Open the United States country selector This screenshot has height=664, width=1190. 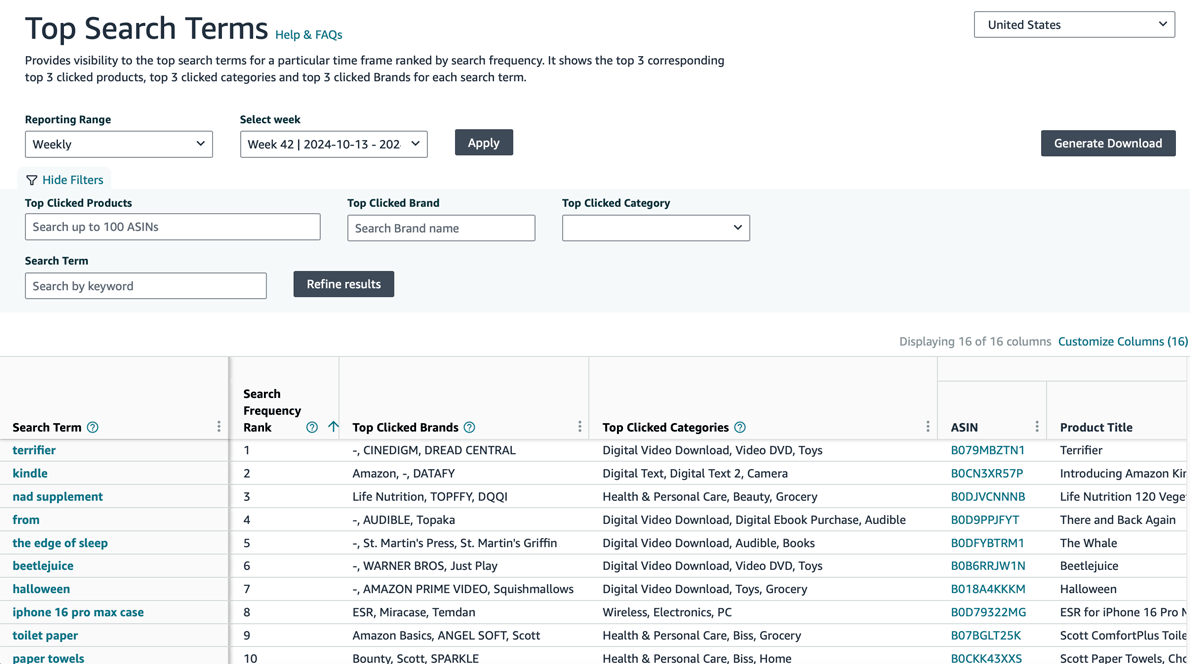tap(1074, 24)
